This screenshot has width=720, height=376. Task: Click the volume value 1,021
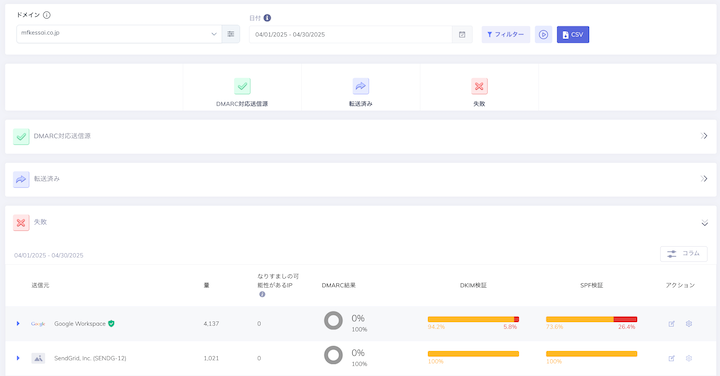point(211,358)
